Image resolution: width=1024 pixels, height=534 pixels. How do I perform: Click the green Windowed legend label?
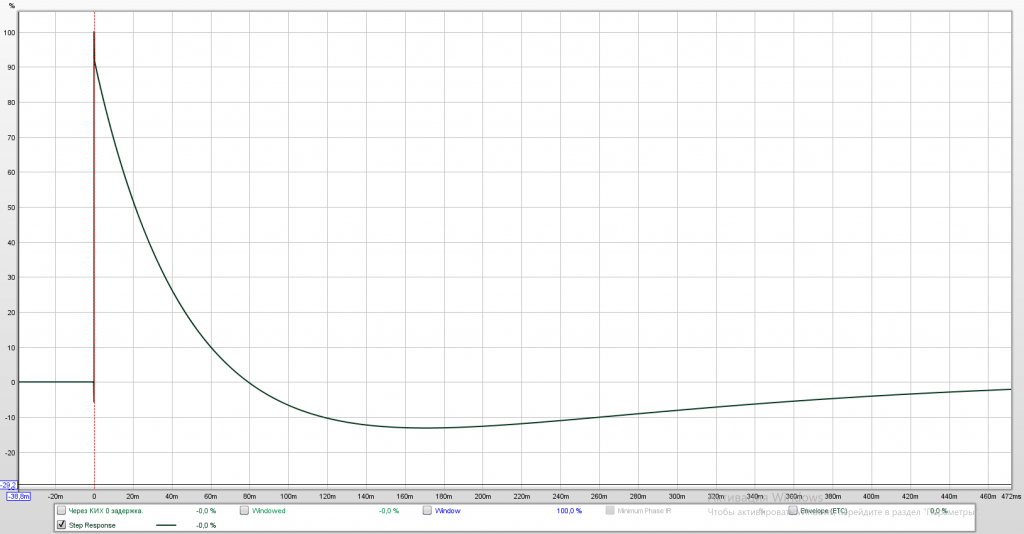[268, 511]
